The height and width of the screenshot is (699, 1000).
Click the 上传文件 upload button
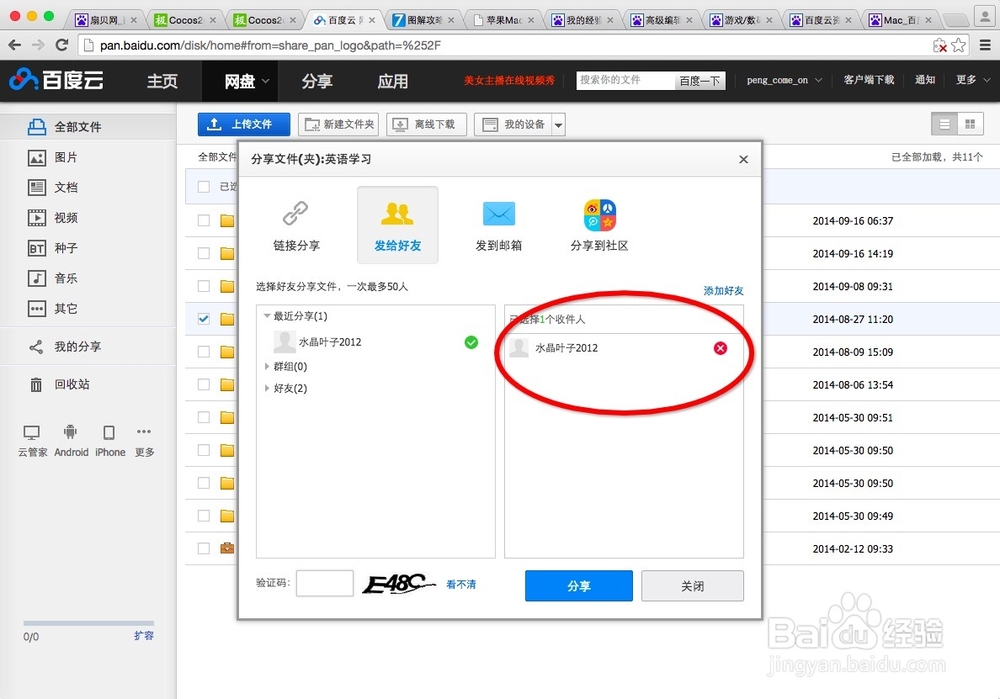pos(244,124)
